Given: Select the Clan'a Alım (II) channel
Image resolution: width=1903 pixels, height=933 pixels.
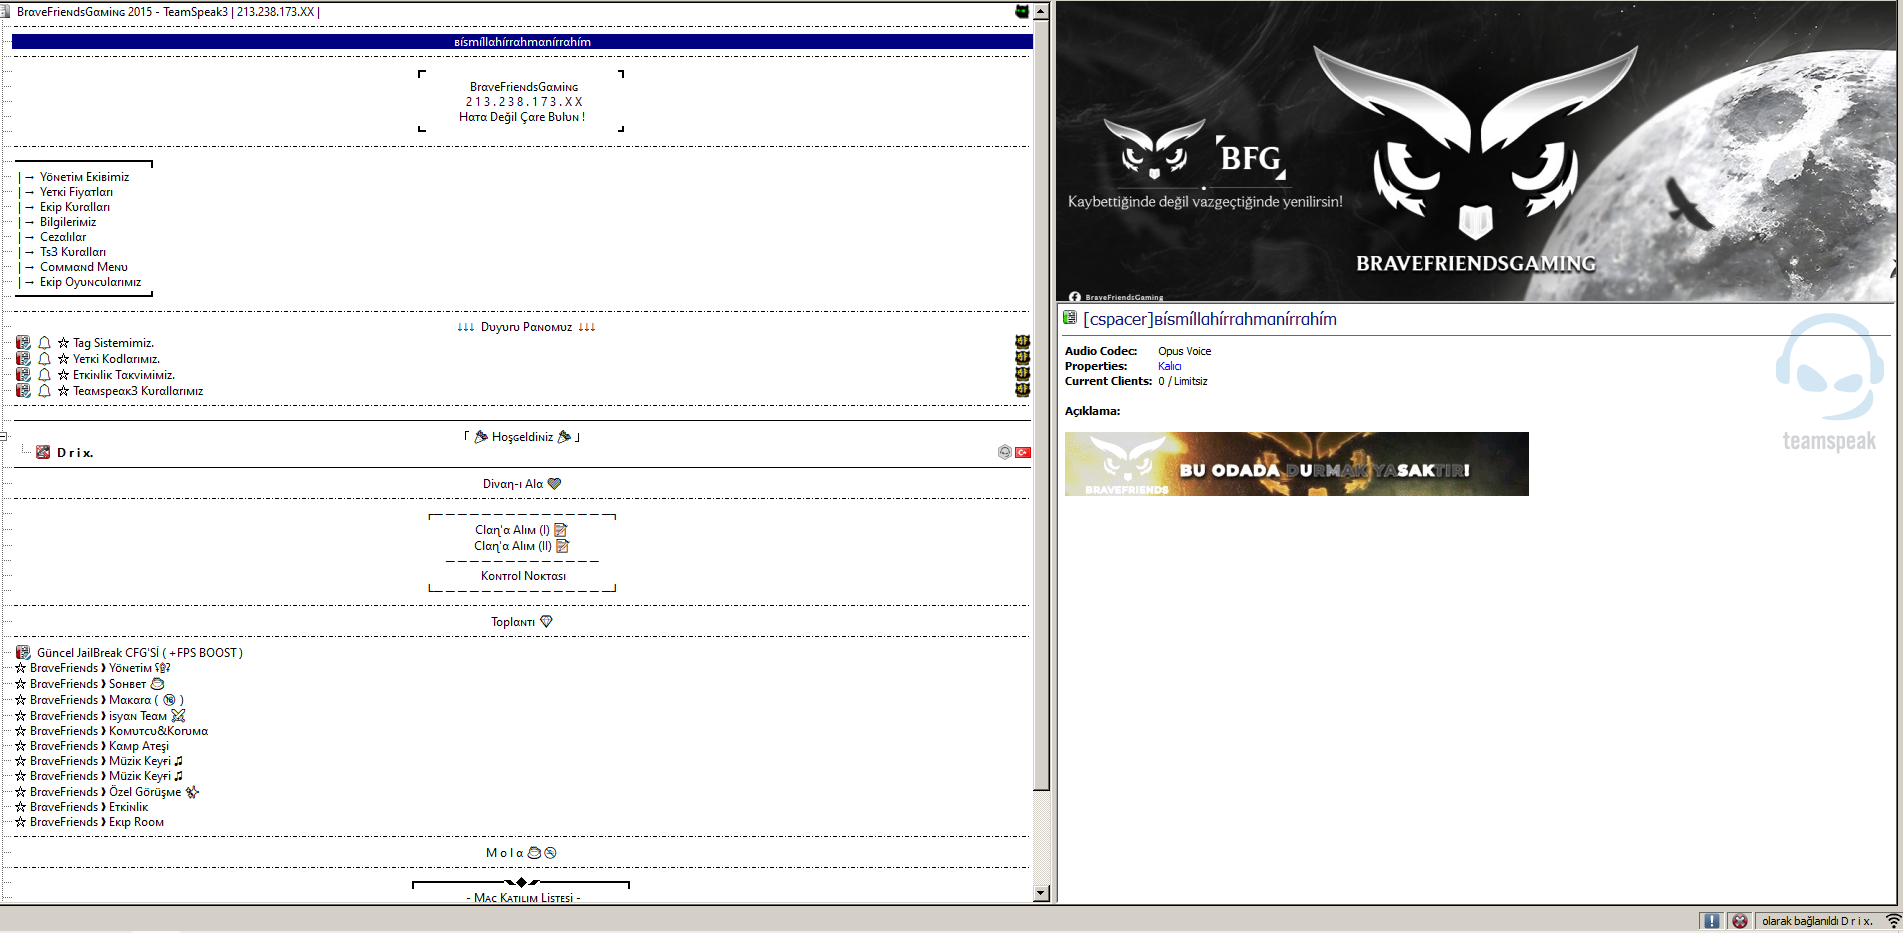Looking at the screenshot, I should tap(521, 546).
